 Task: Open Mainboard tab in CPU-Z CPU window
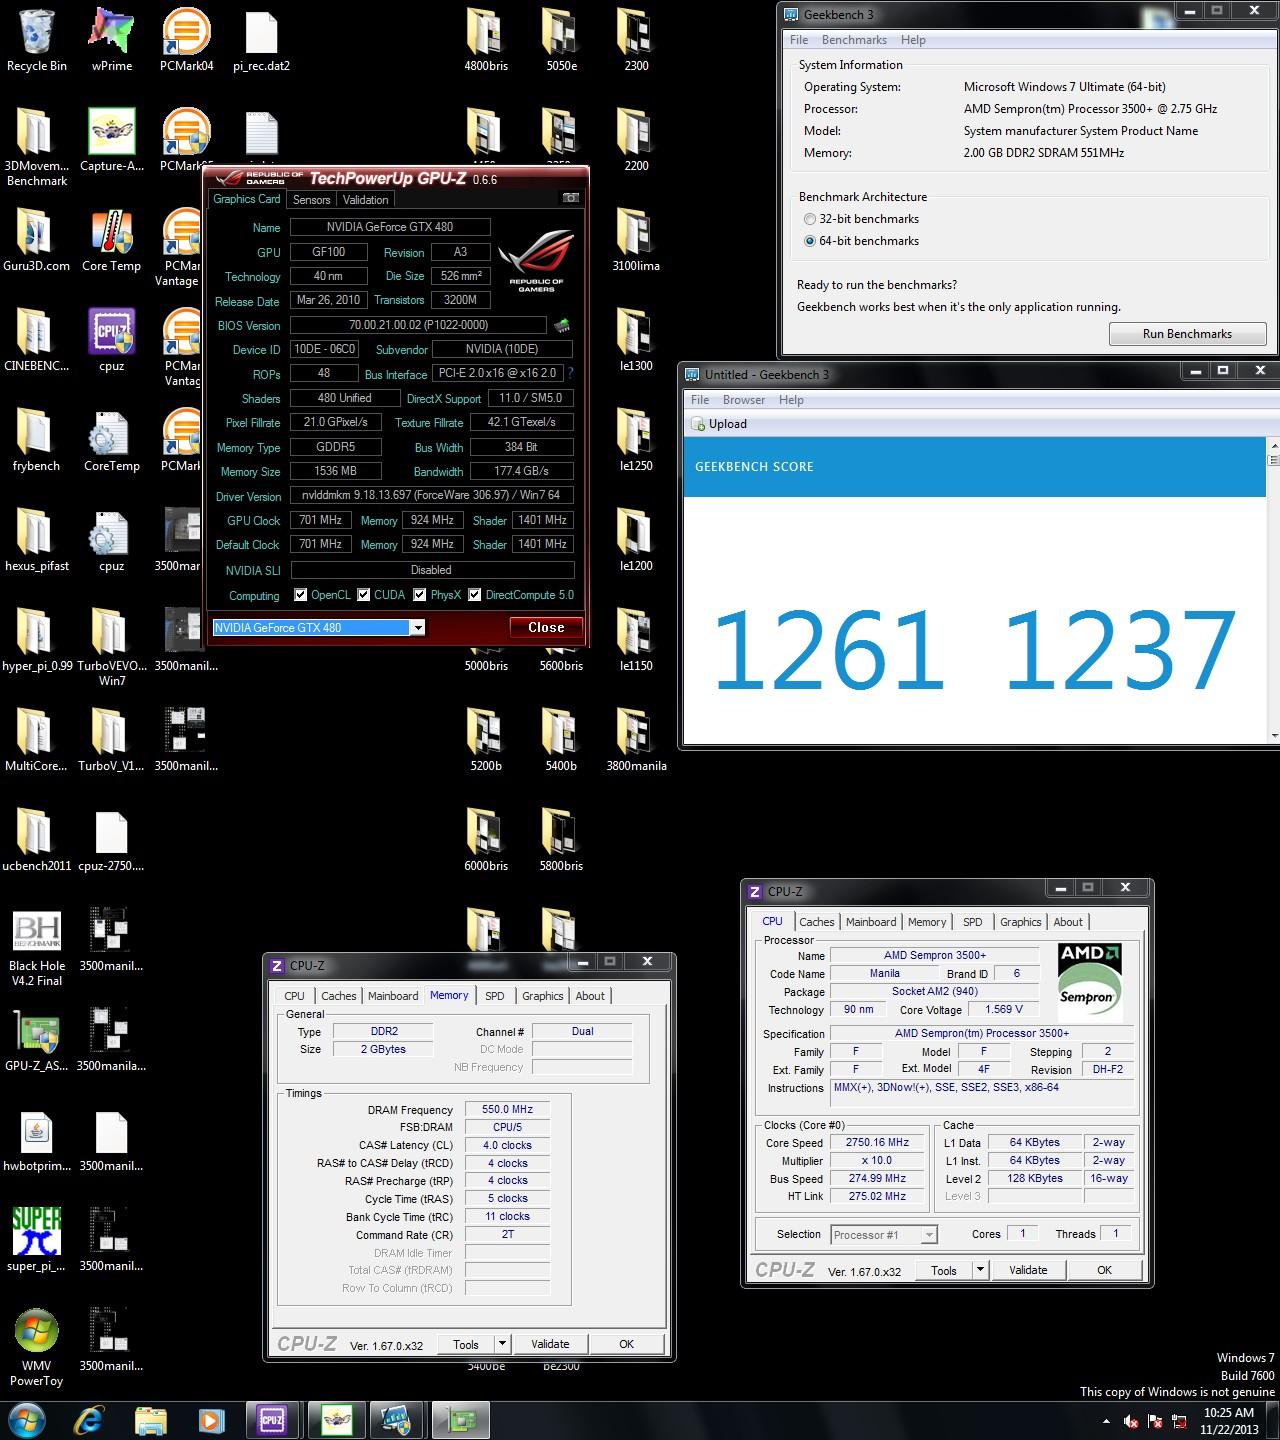point(871,922)
